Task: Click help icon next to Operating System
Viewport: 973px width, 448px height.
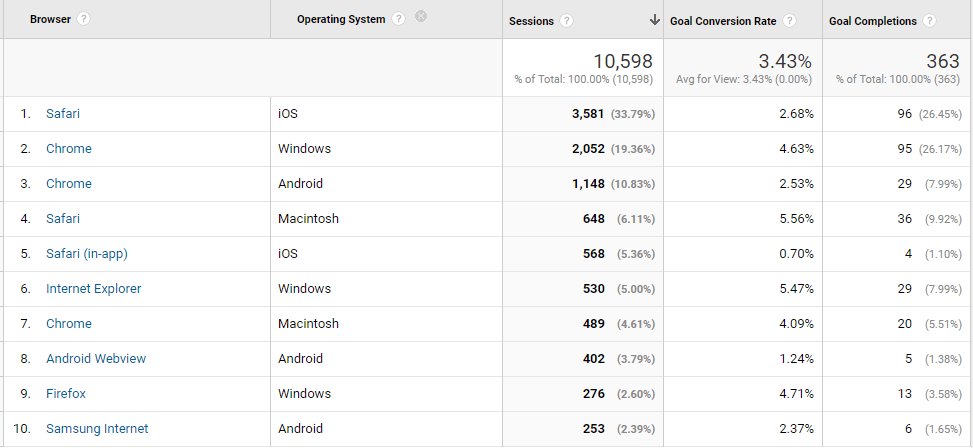Action: [399, 19]
